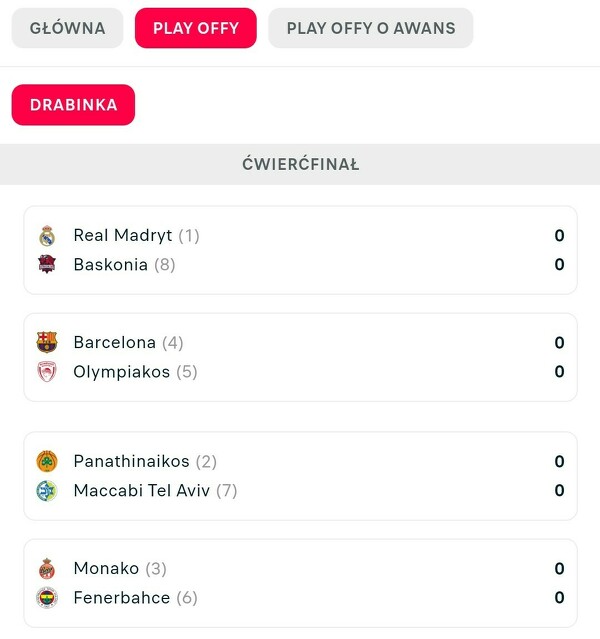
Task: Switch to the Główna tab
Action: (67, 28)
